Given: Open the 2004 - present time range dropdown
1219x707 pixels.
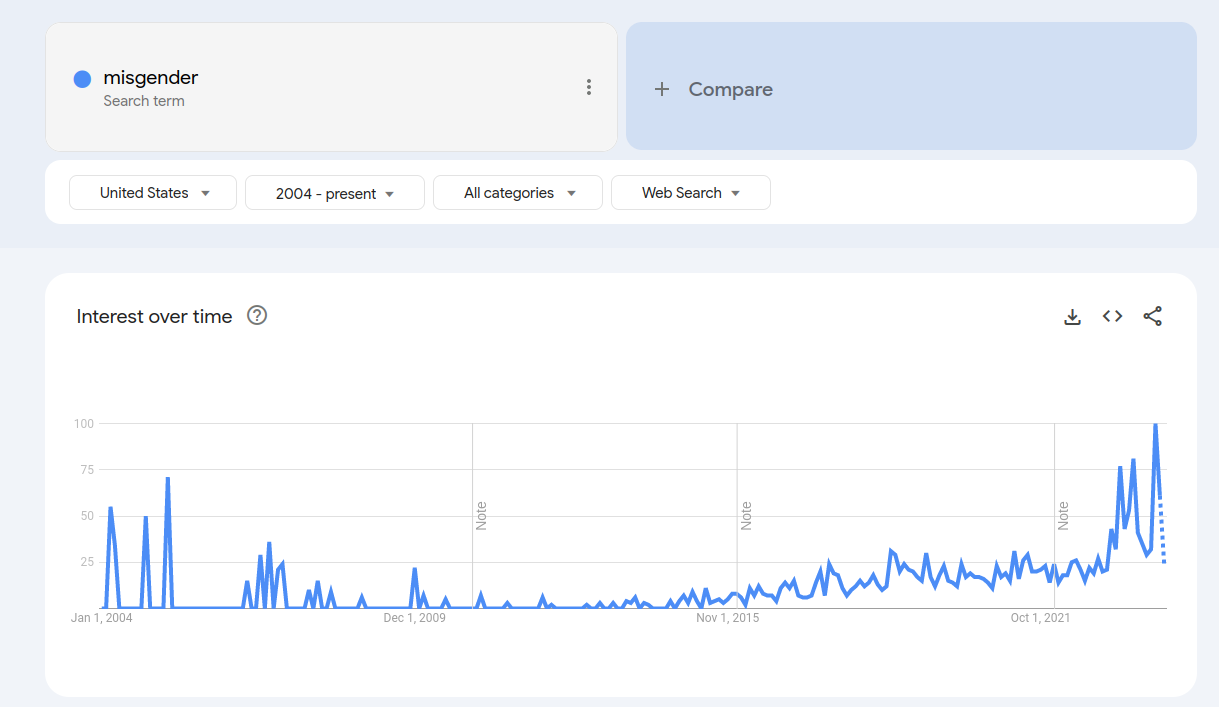Looking at the screenshot, I should pos(335,193).
